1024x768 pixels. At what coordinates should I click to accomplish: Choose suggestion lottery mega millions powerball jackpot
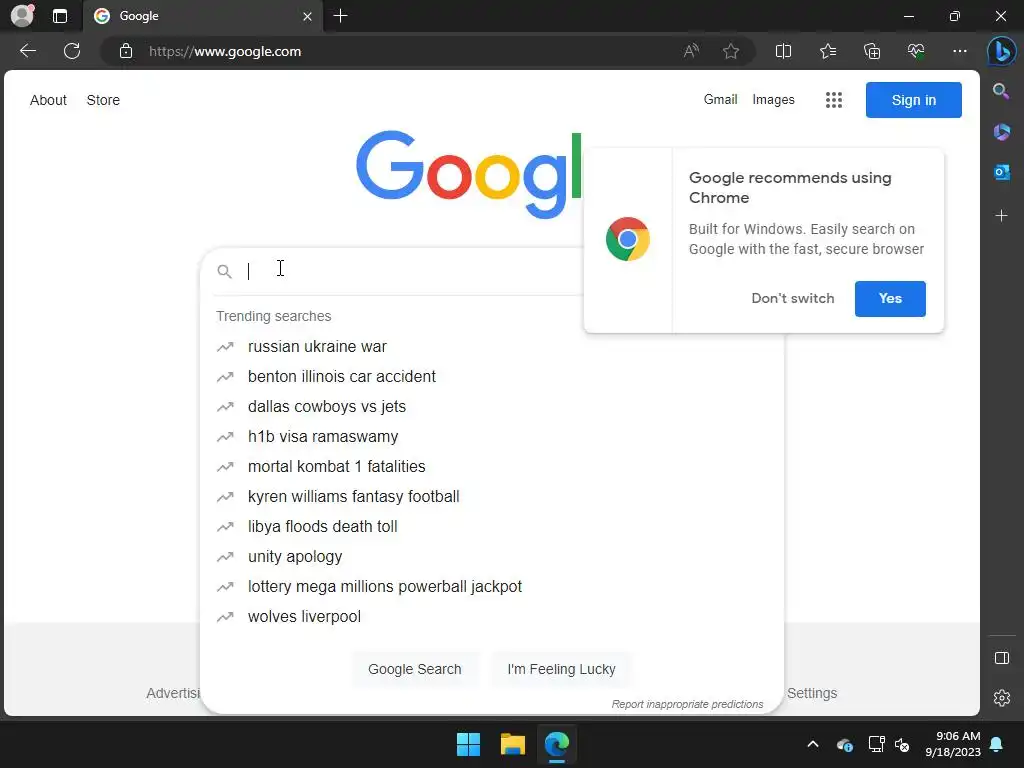pos(492,587)
